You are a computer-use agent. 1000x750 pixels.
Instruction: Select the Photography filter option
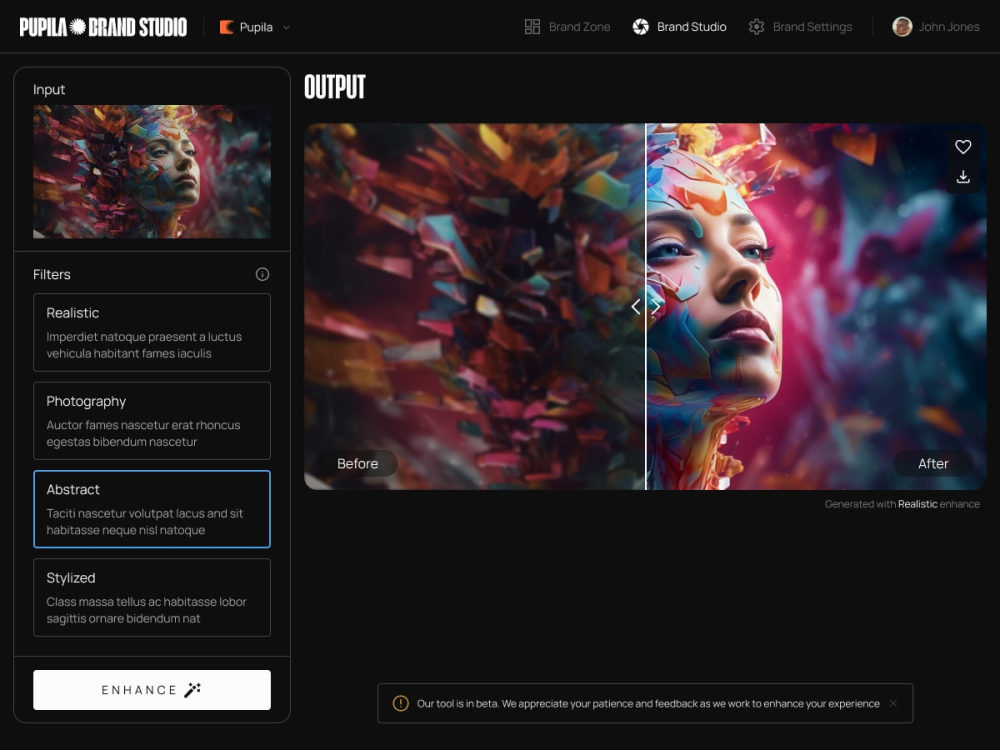tap(152, 421)
